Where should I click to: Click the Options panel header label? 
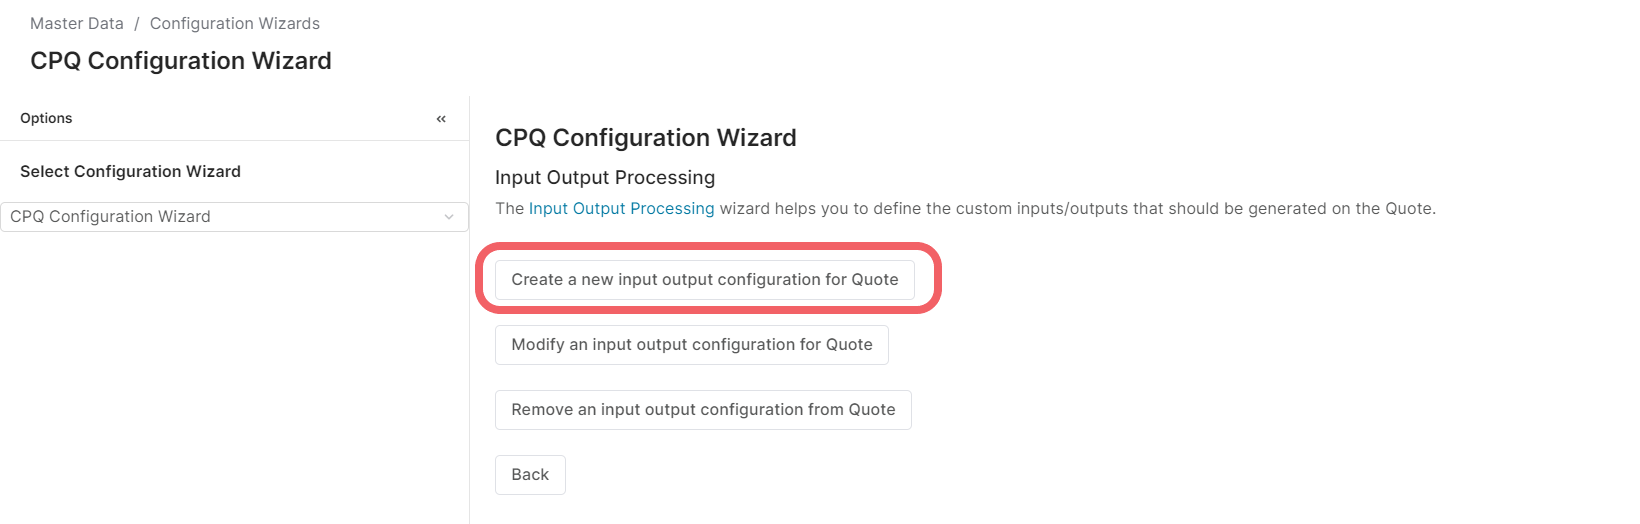pyautogui.click(x=46, y=118)
